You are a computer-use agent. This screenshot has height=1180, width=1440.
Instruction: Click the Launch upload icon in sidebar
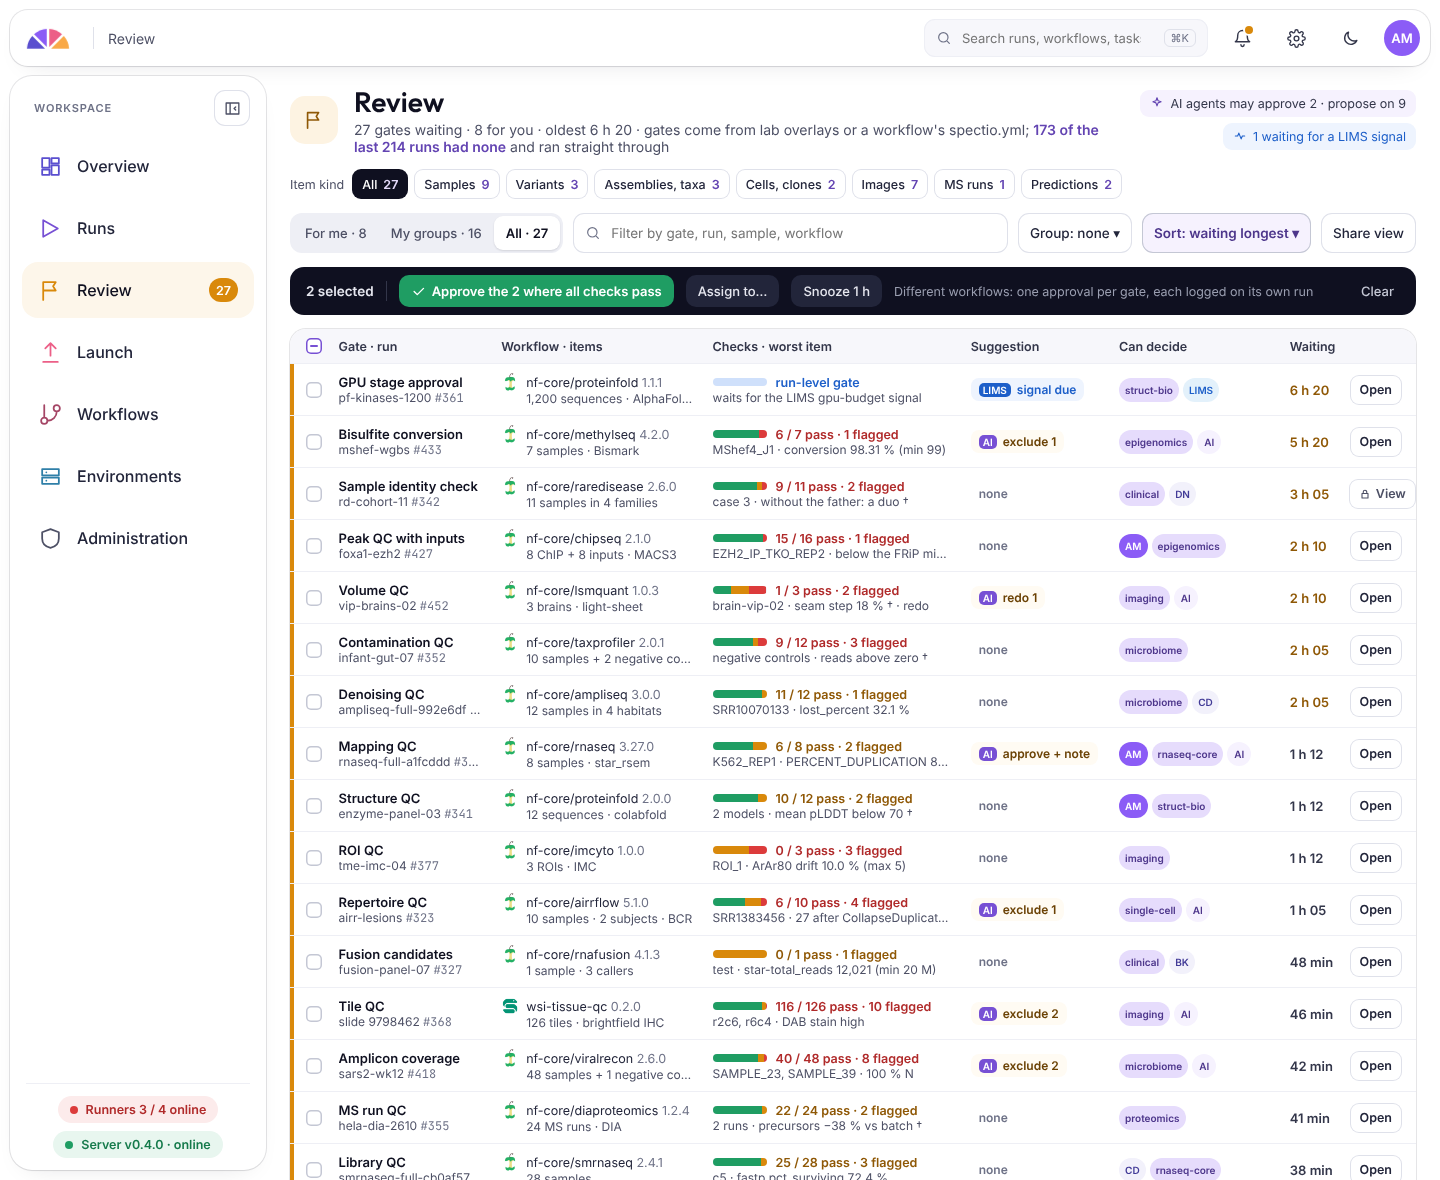[x=50, y=352]
